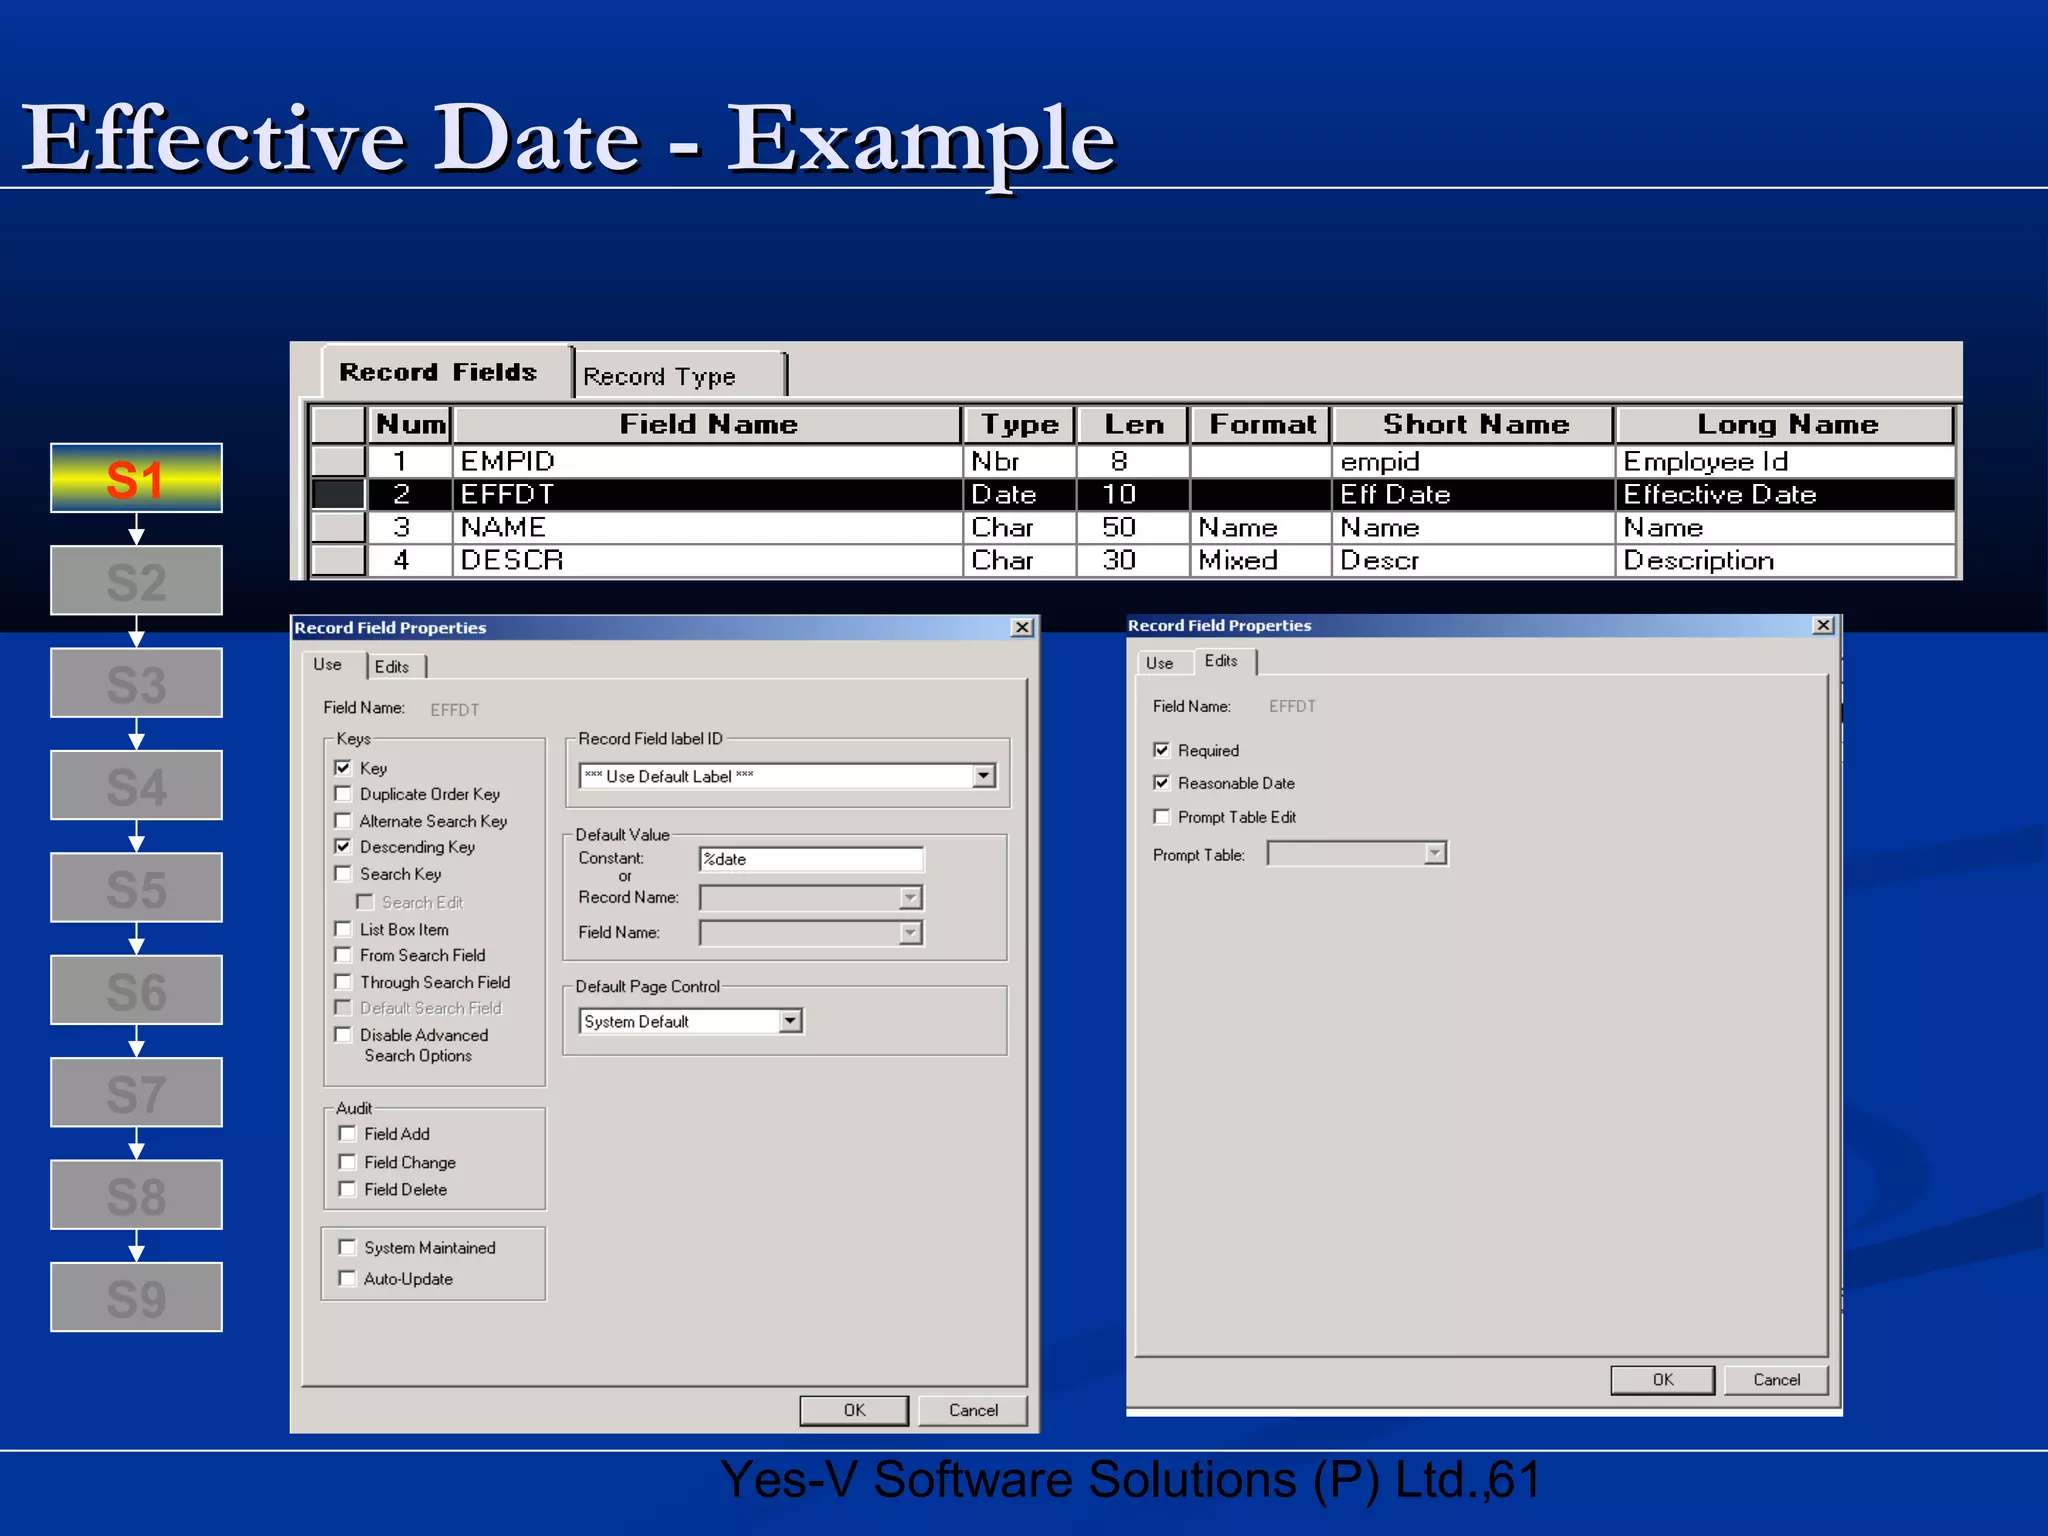Screen dimensions: 2048x1536
Task: Select the S5 step box
Action: (x=136, y=887)
